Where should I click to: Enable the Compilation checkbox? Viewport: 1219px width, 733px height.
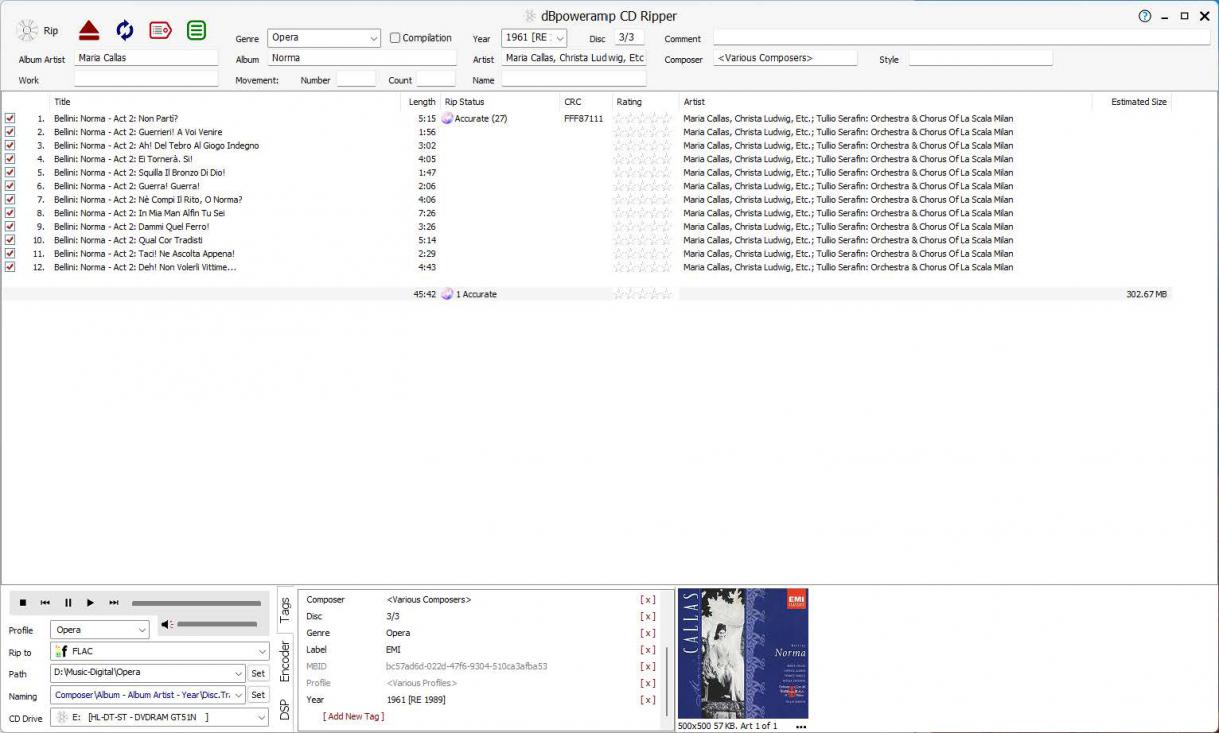[395, 38]
